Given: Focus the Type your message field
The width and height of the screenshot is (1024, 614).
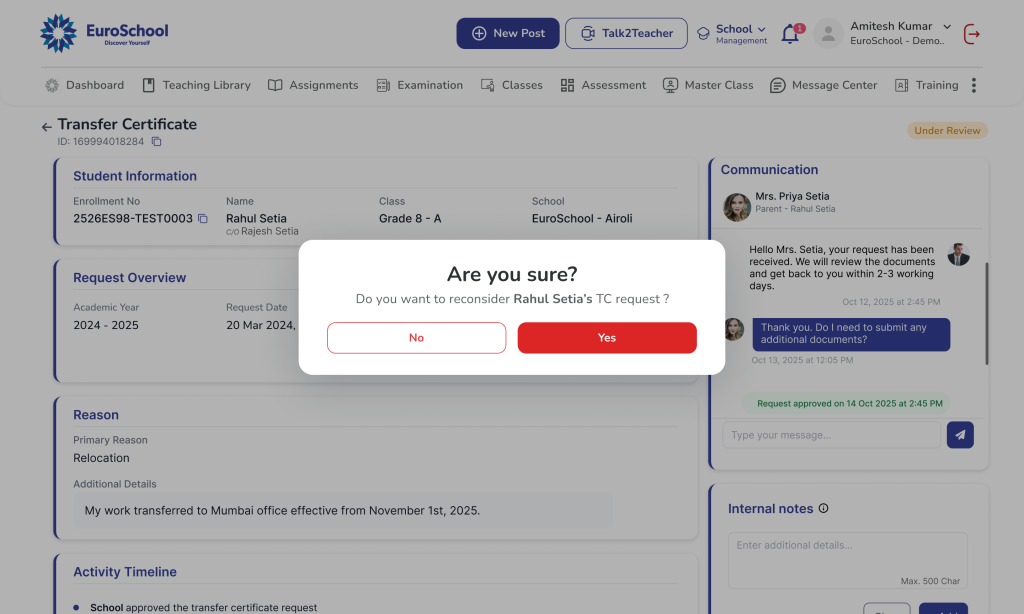Looking at the screenshot, I should tap(830, 435).
